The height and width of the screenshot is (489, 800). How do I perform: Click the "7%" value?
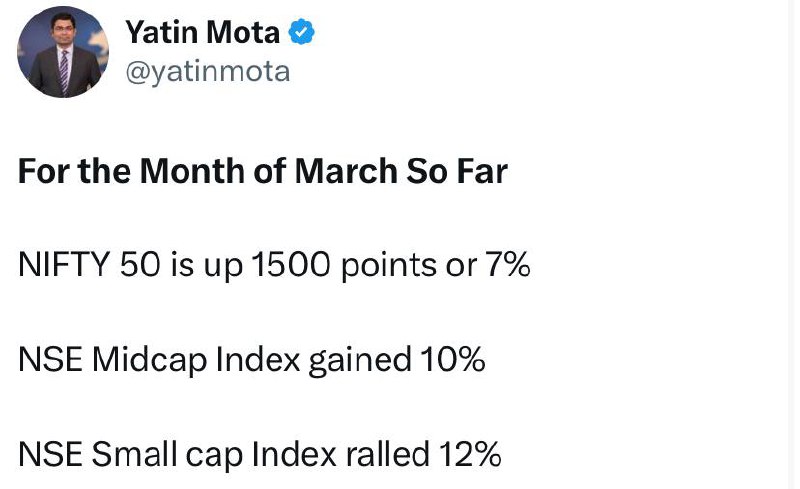(507, 264)
